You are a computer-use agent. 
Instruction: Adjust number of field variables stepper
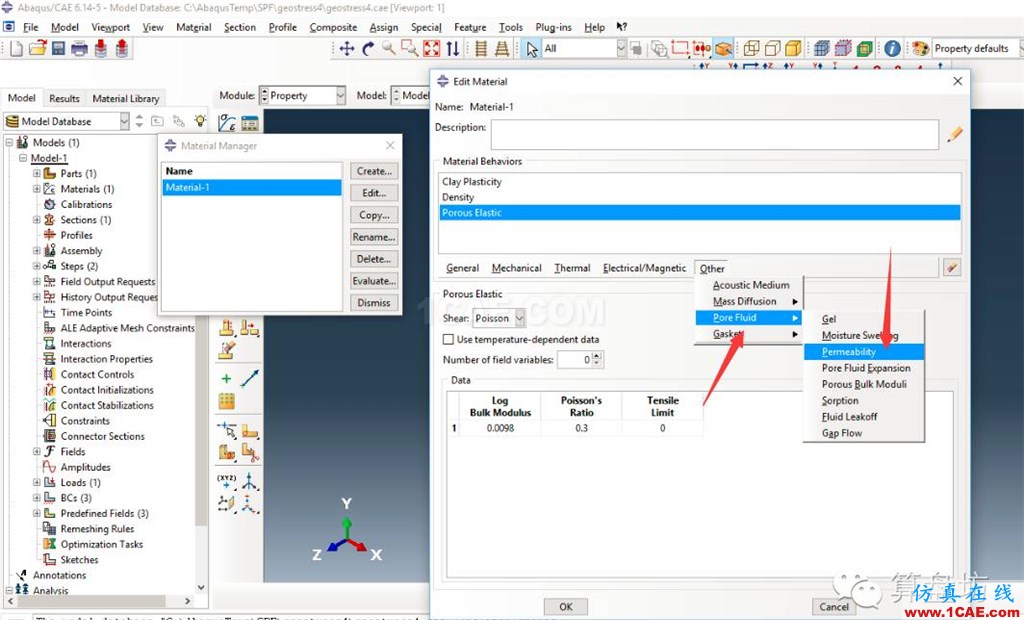(x=597, y=359)
